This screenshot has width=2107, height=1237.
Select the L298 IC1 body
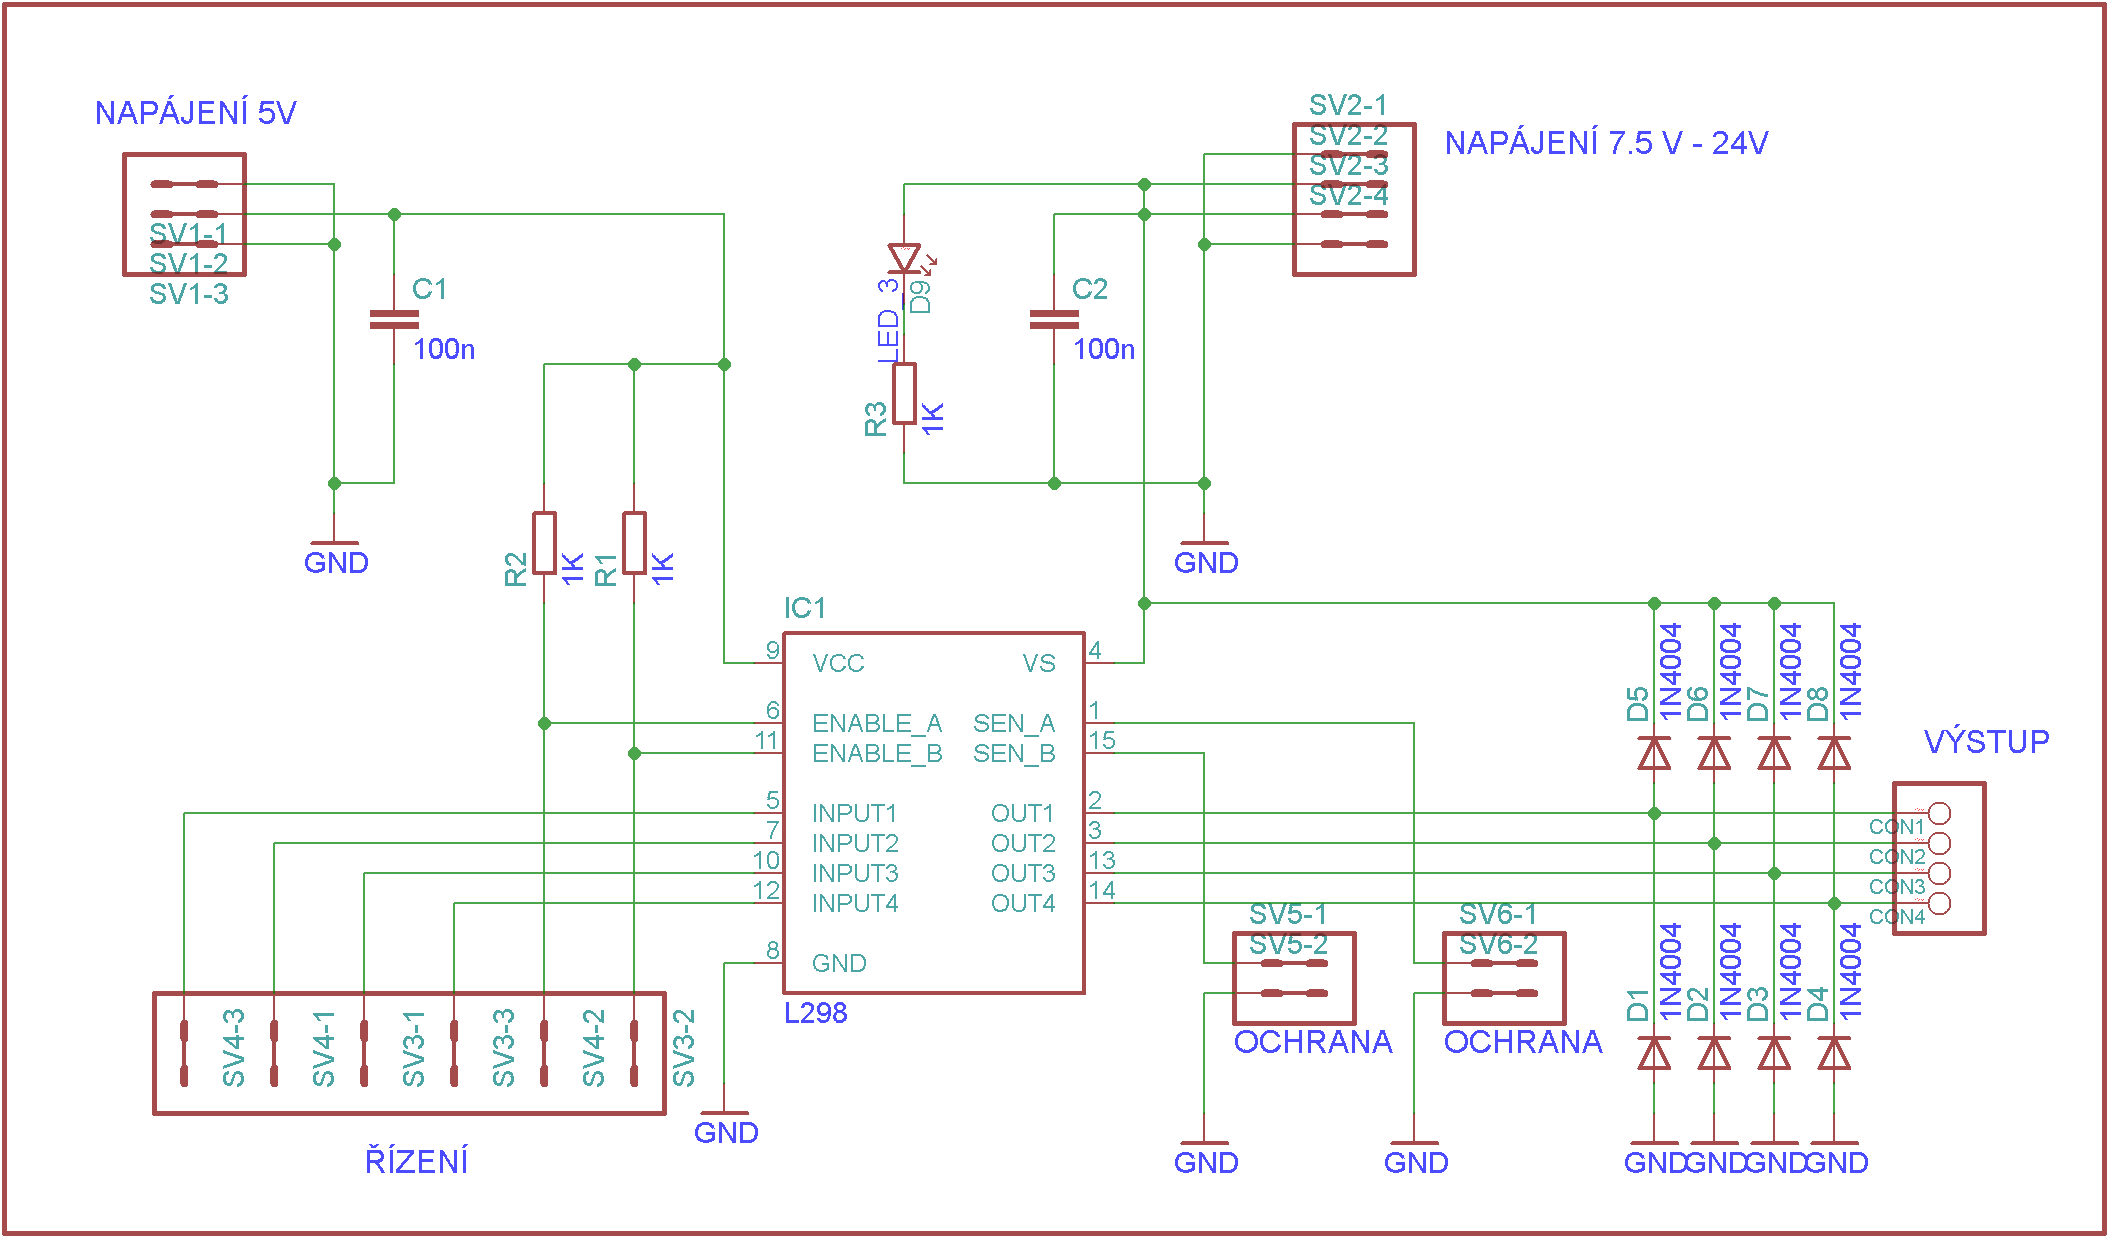click(x=934, y=813)
